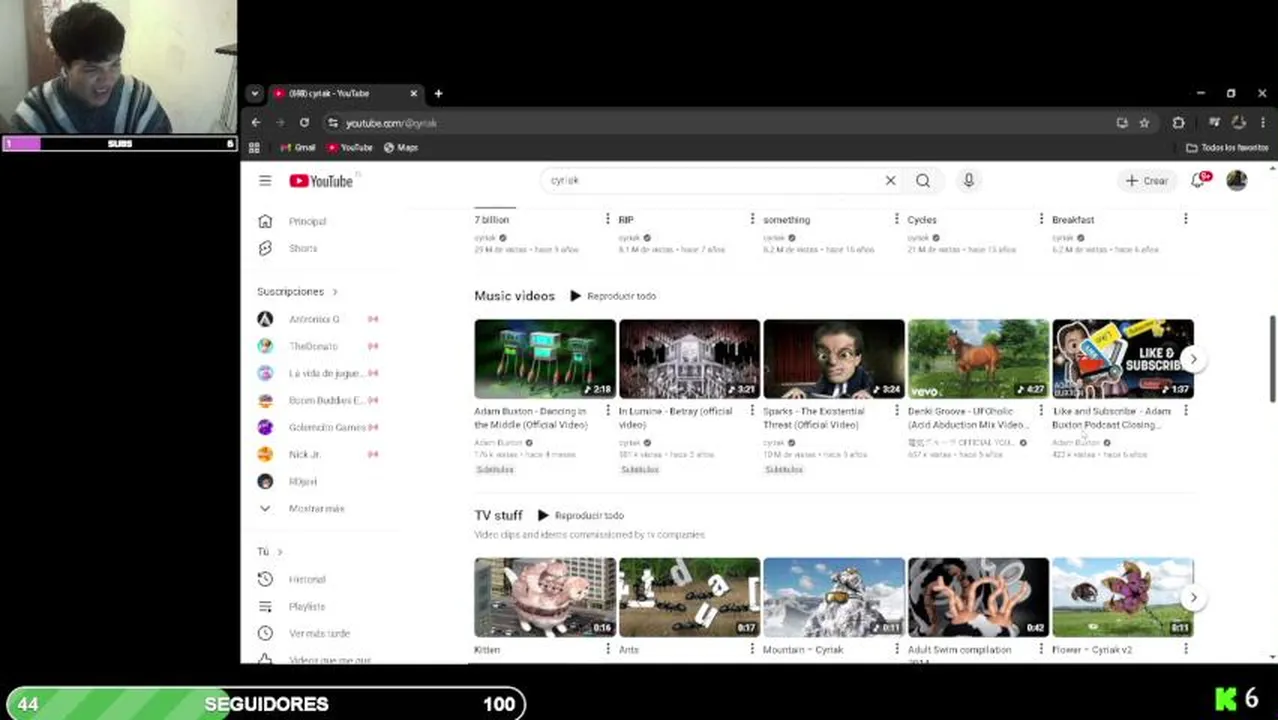
Task: Reload the page in Chrome
Action: (x=304, y=122)
